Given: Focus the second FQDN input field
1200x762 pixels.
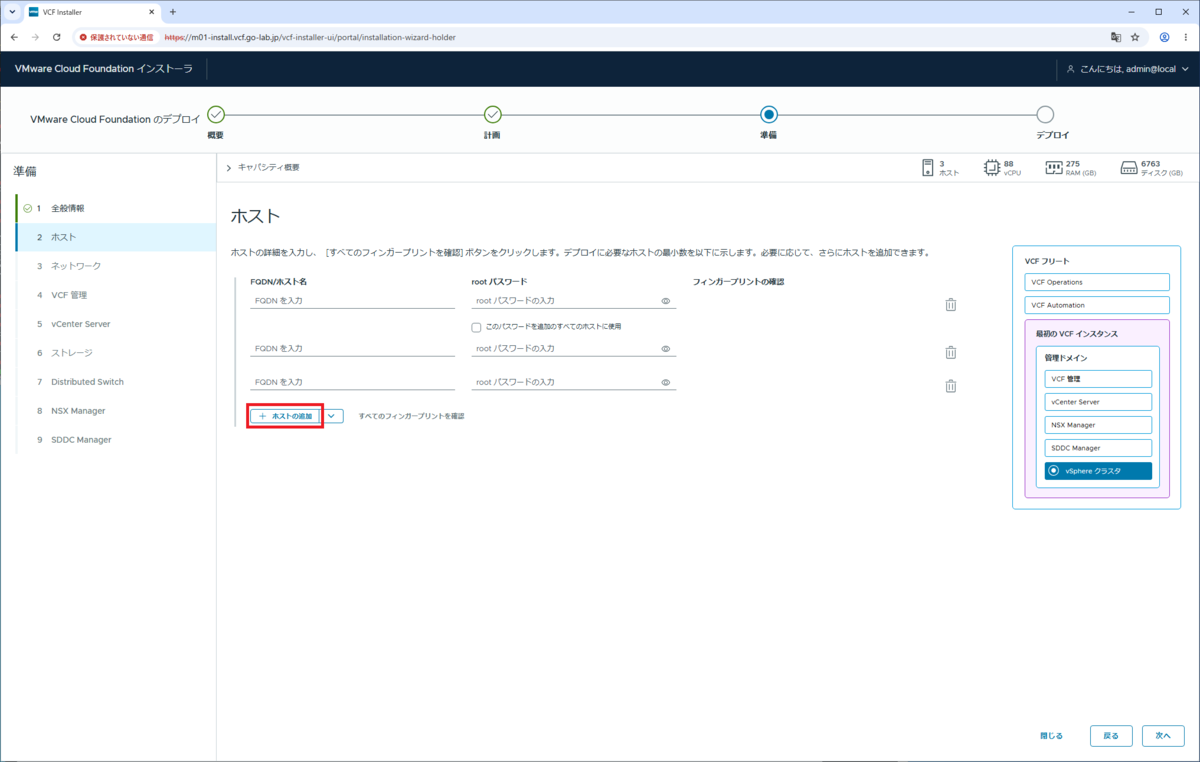Looking at the screenshot, I should [x=353, y=349].
